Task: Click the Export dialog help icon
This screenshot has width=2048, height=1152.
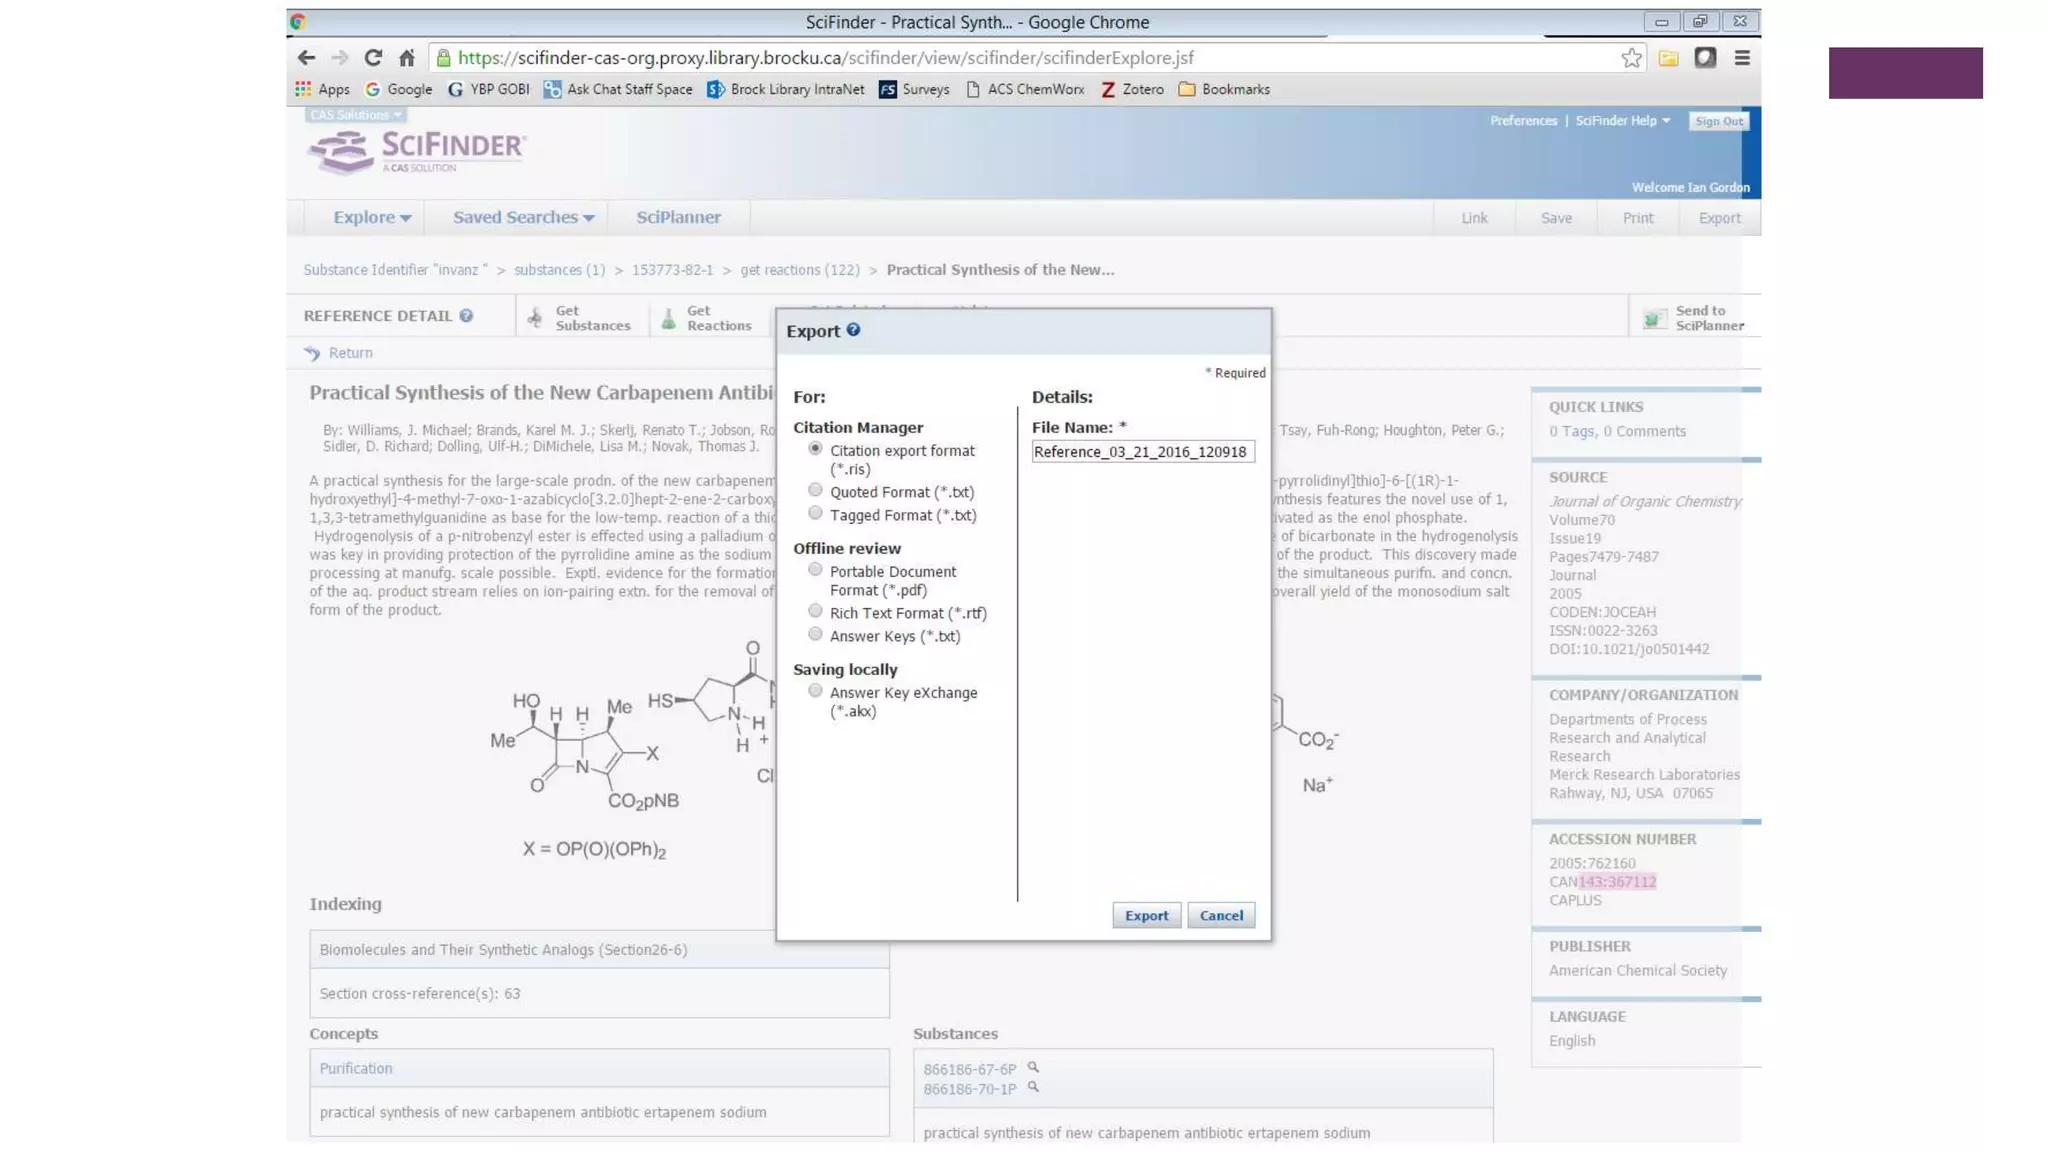Action: point(853,330)
